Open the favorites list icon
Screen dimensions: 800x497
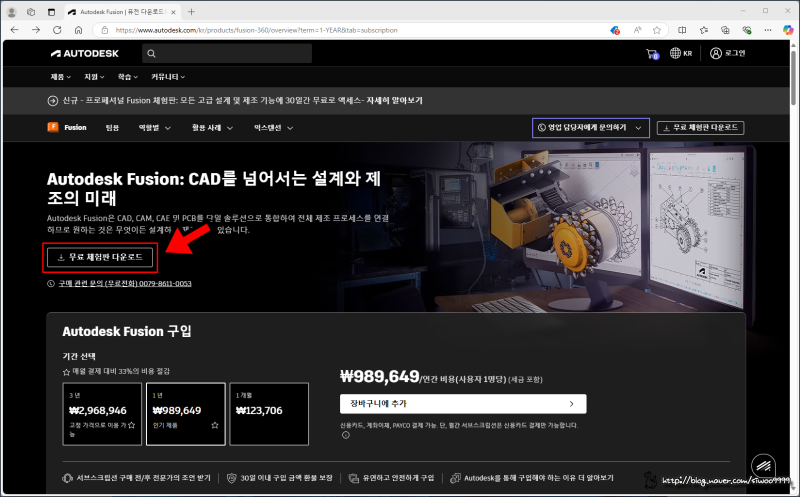[704, 30]
